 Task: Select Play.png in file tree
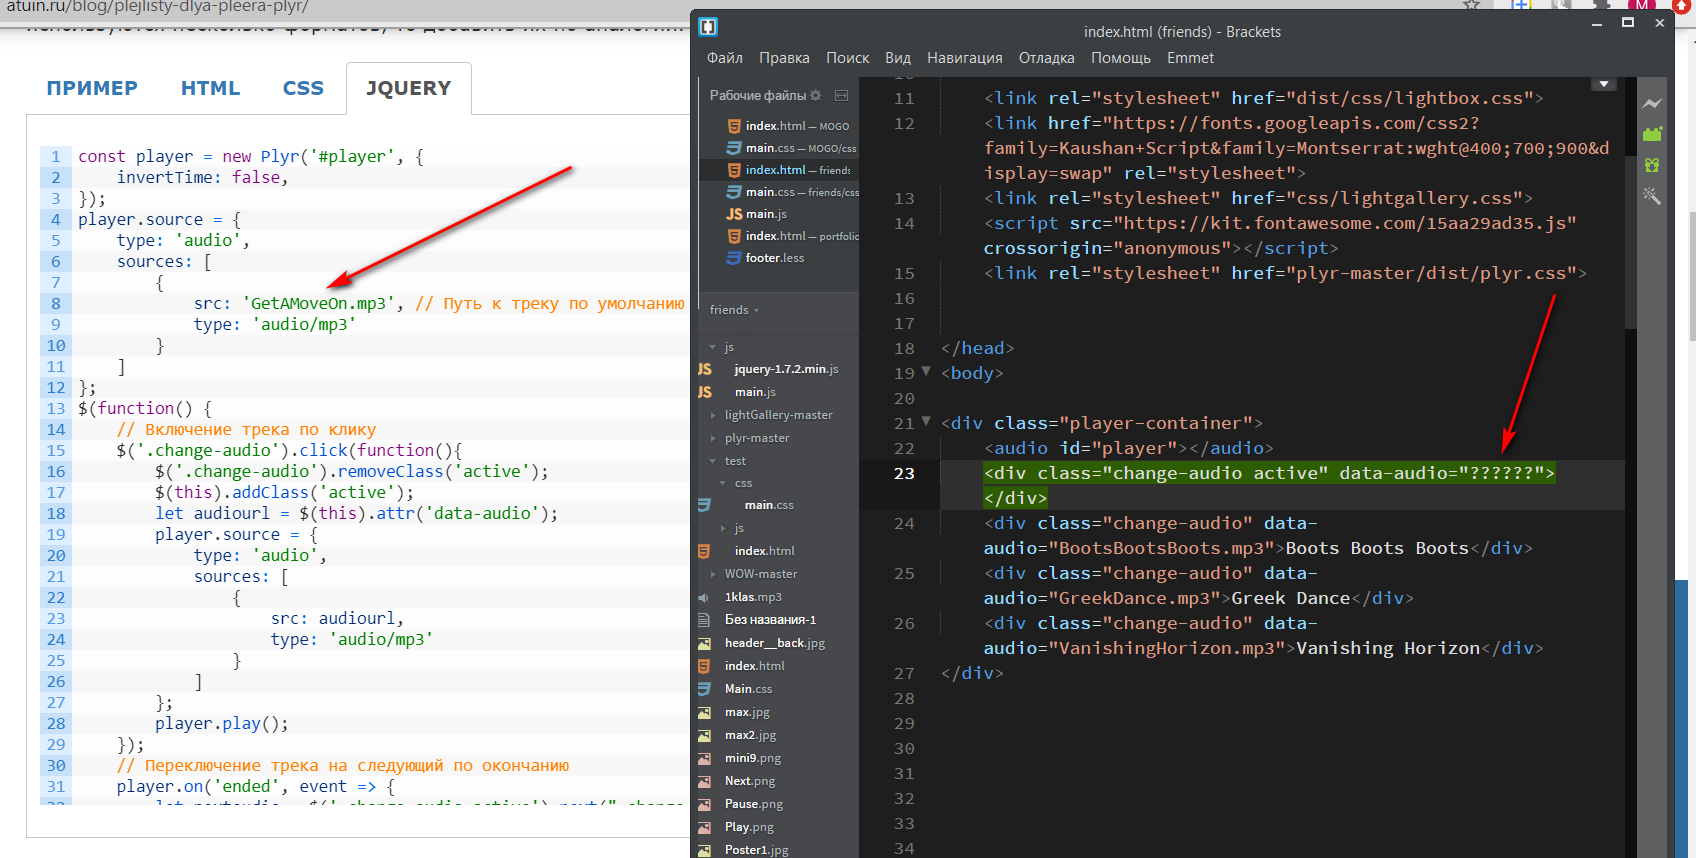click(x=749, y=827)
